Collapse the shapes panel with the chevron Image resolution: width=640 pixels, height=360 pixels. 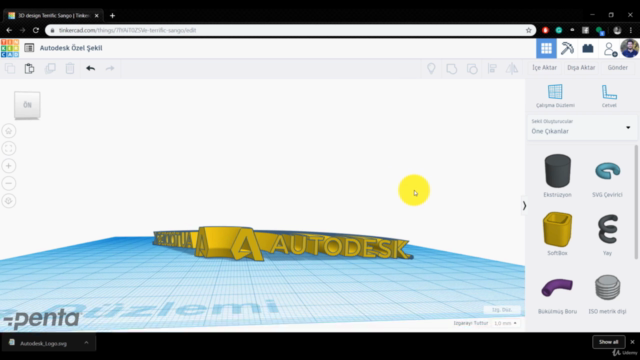524,206
